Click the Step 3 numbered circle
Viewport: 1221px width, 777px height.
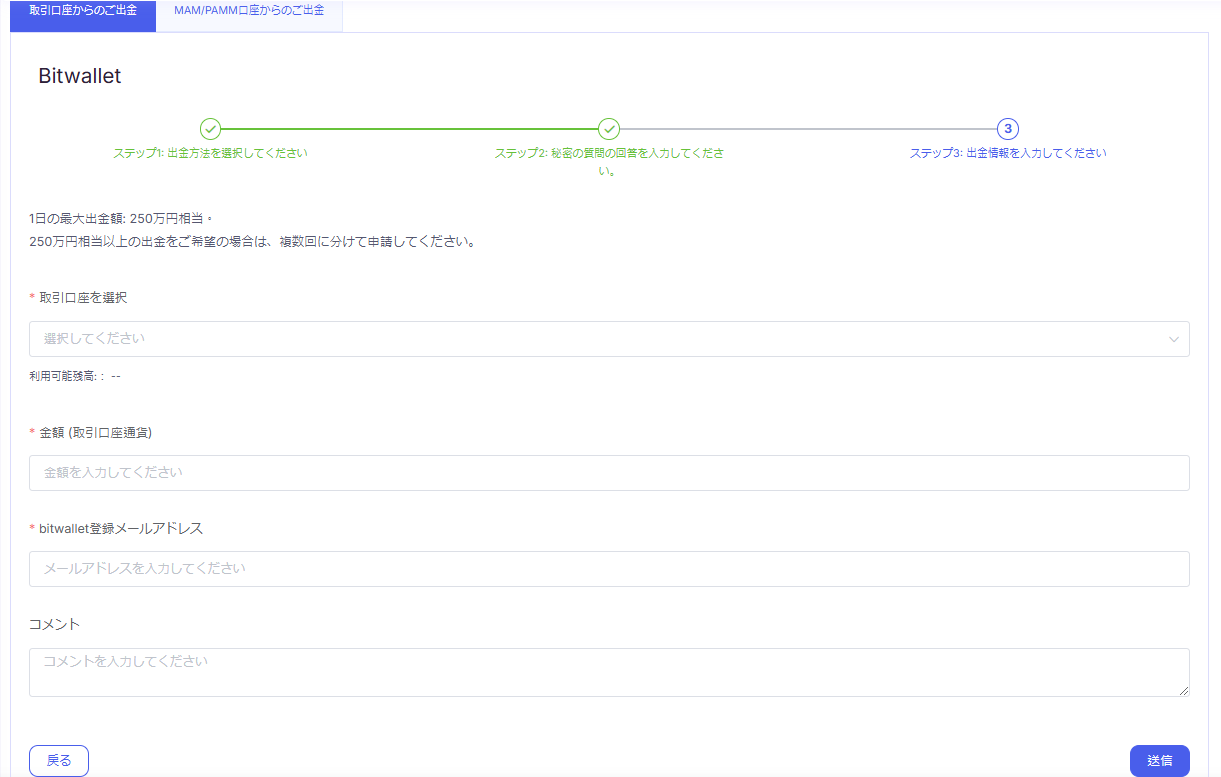tap(1008, 129)
